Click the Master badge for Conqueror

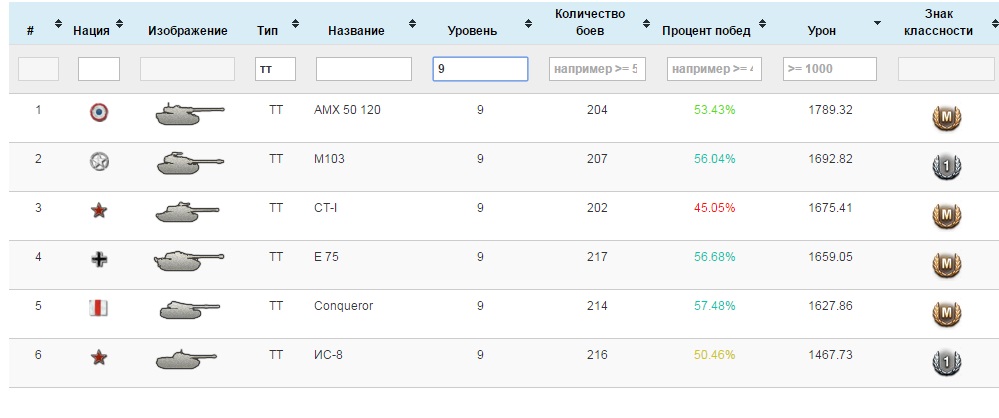coord(946,315)
